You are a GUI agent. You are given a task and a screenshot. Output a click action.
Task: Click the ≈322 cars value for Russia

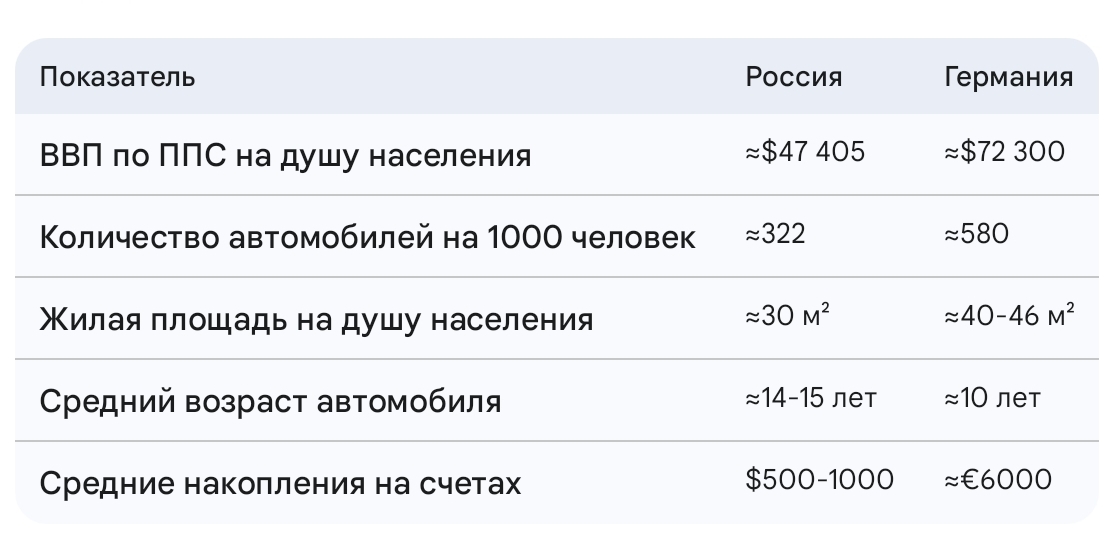(775, 234)
